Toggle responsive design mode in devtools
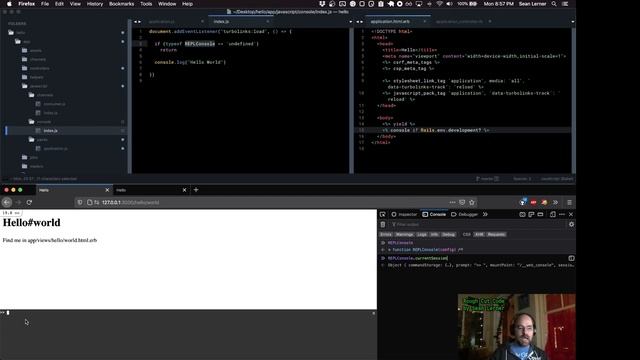This screenshot has width=640, height=360. pyautogui.click(x=553, y=214)
